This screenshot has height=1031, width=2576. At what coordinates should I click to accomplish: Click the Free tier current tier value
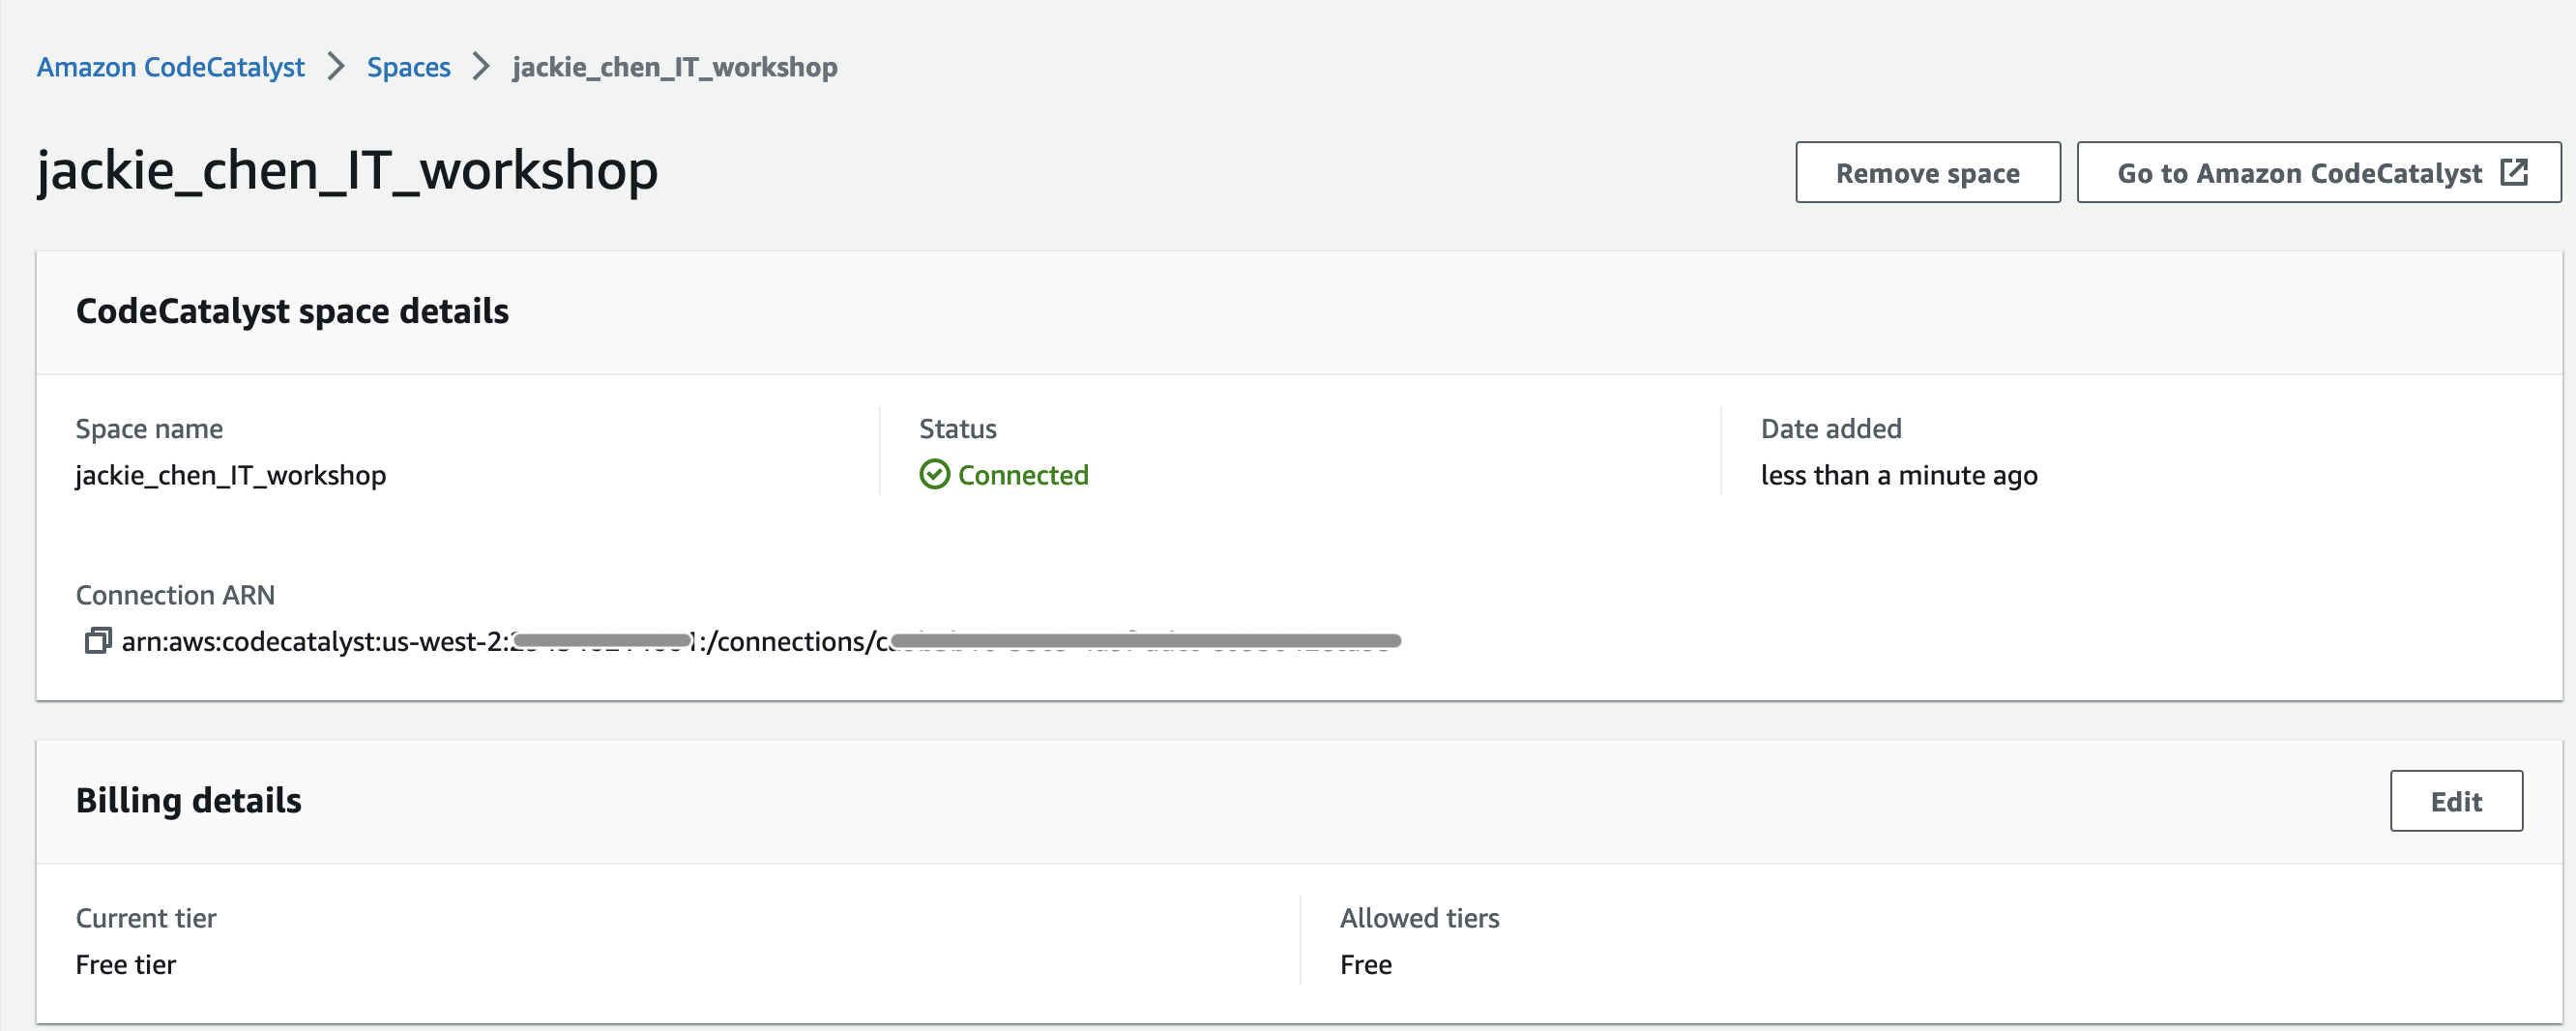[126, 965]
